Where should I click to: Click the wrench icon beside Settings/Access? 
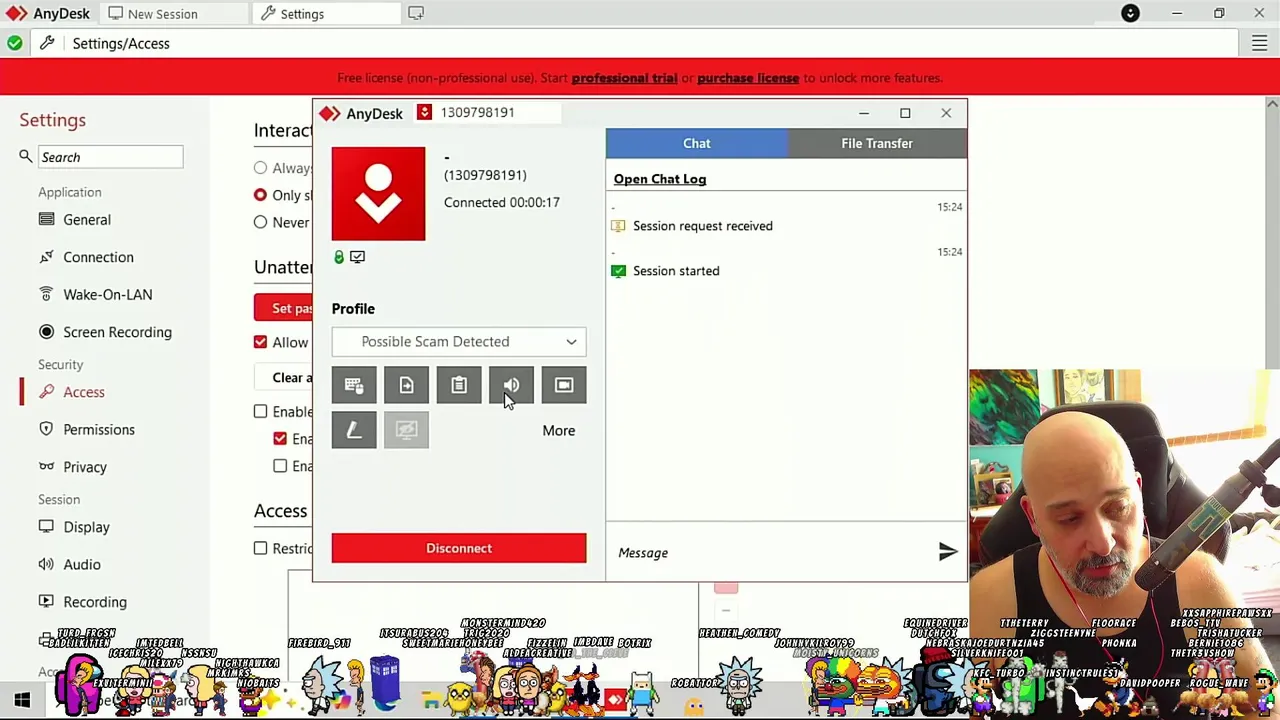pos(47,43)
